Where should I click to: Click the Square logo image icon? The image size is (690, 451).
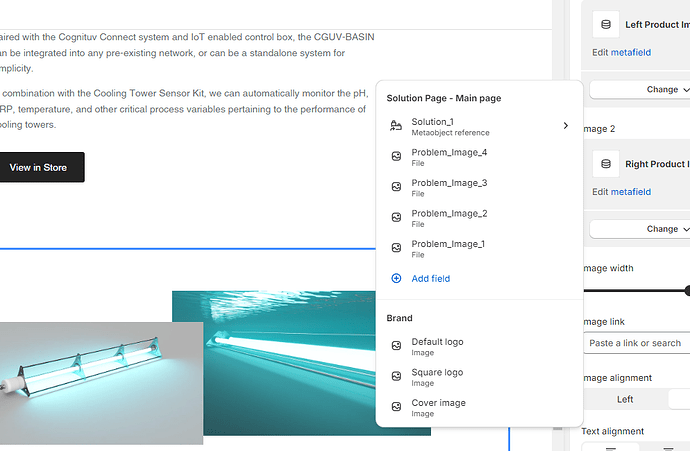(396, 376)
